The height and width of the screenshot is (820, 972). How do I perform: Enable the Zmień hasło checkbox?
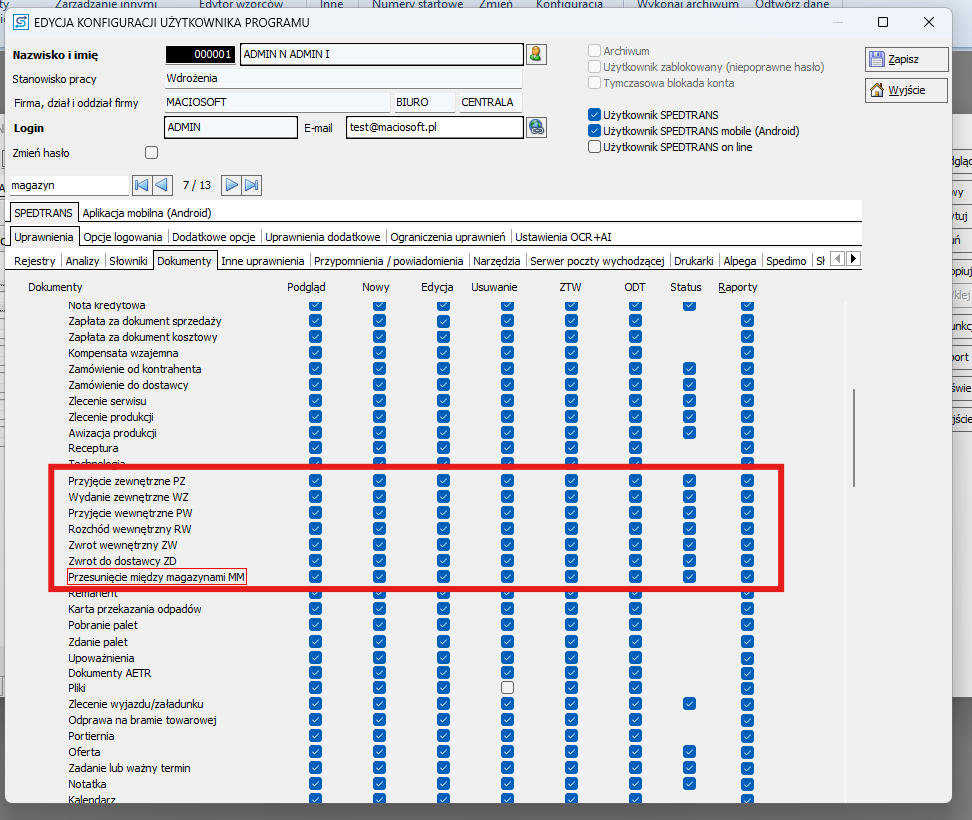coord(152,153)
